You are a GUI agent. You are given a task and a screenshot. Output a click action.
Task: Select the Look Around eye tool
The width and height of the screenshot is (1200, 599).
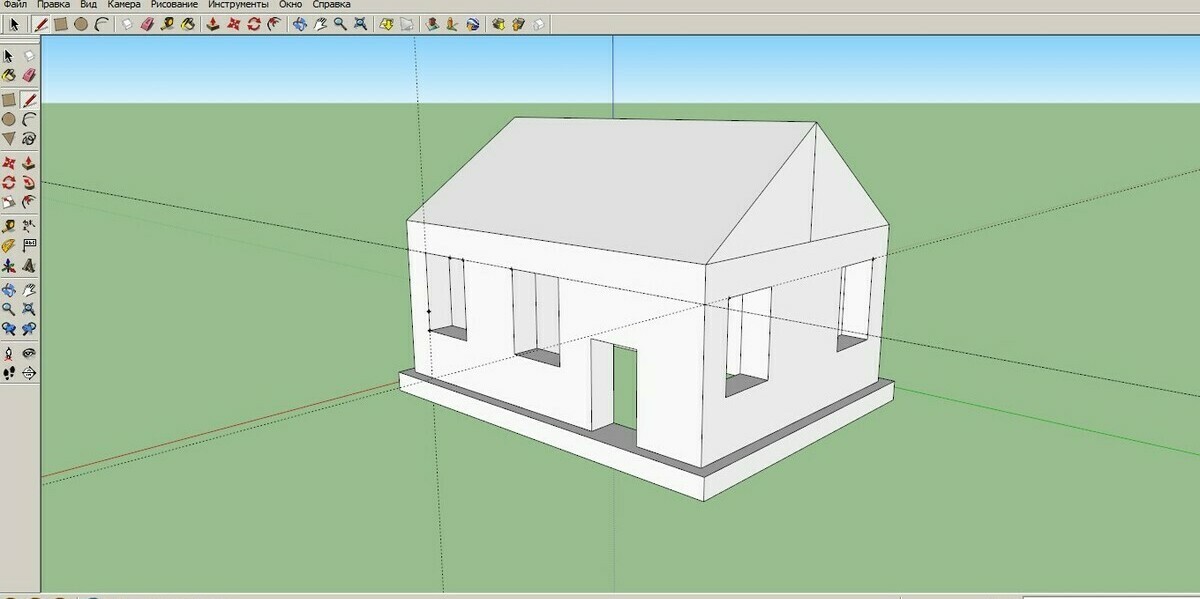(29, 353)
